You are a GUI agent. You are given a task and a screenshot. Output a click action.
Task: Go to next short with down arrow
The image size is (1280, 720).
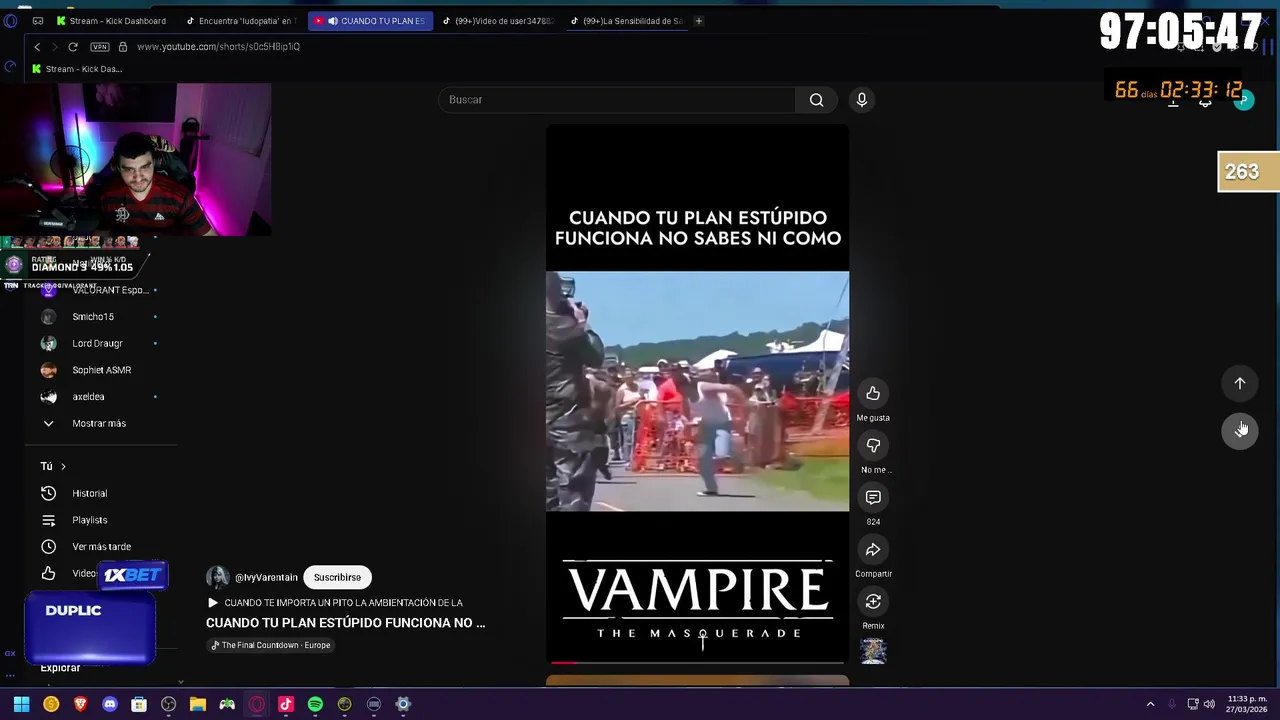tap(1240, 430)
